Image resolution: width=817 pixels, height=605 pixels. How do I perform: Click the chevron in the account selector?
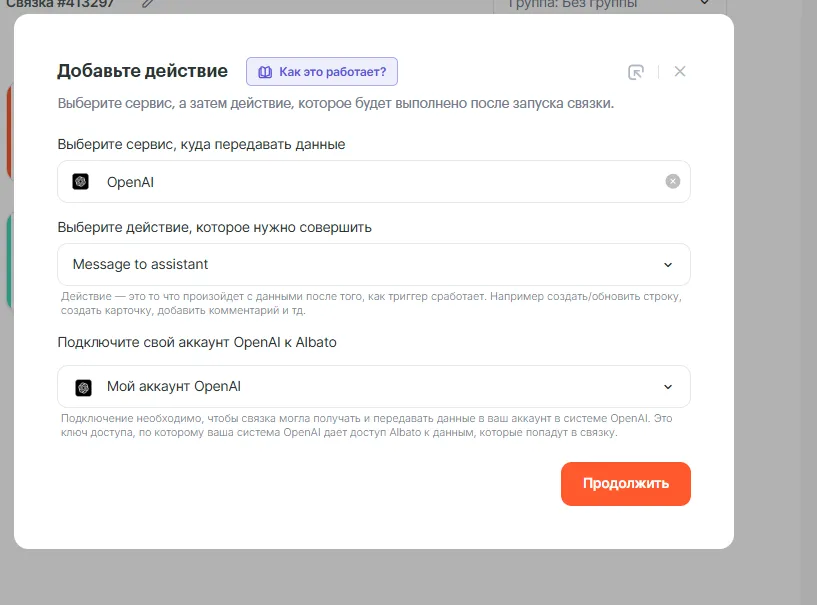tap(668, 387)
